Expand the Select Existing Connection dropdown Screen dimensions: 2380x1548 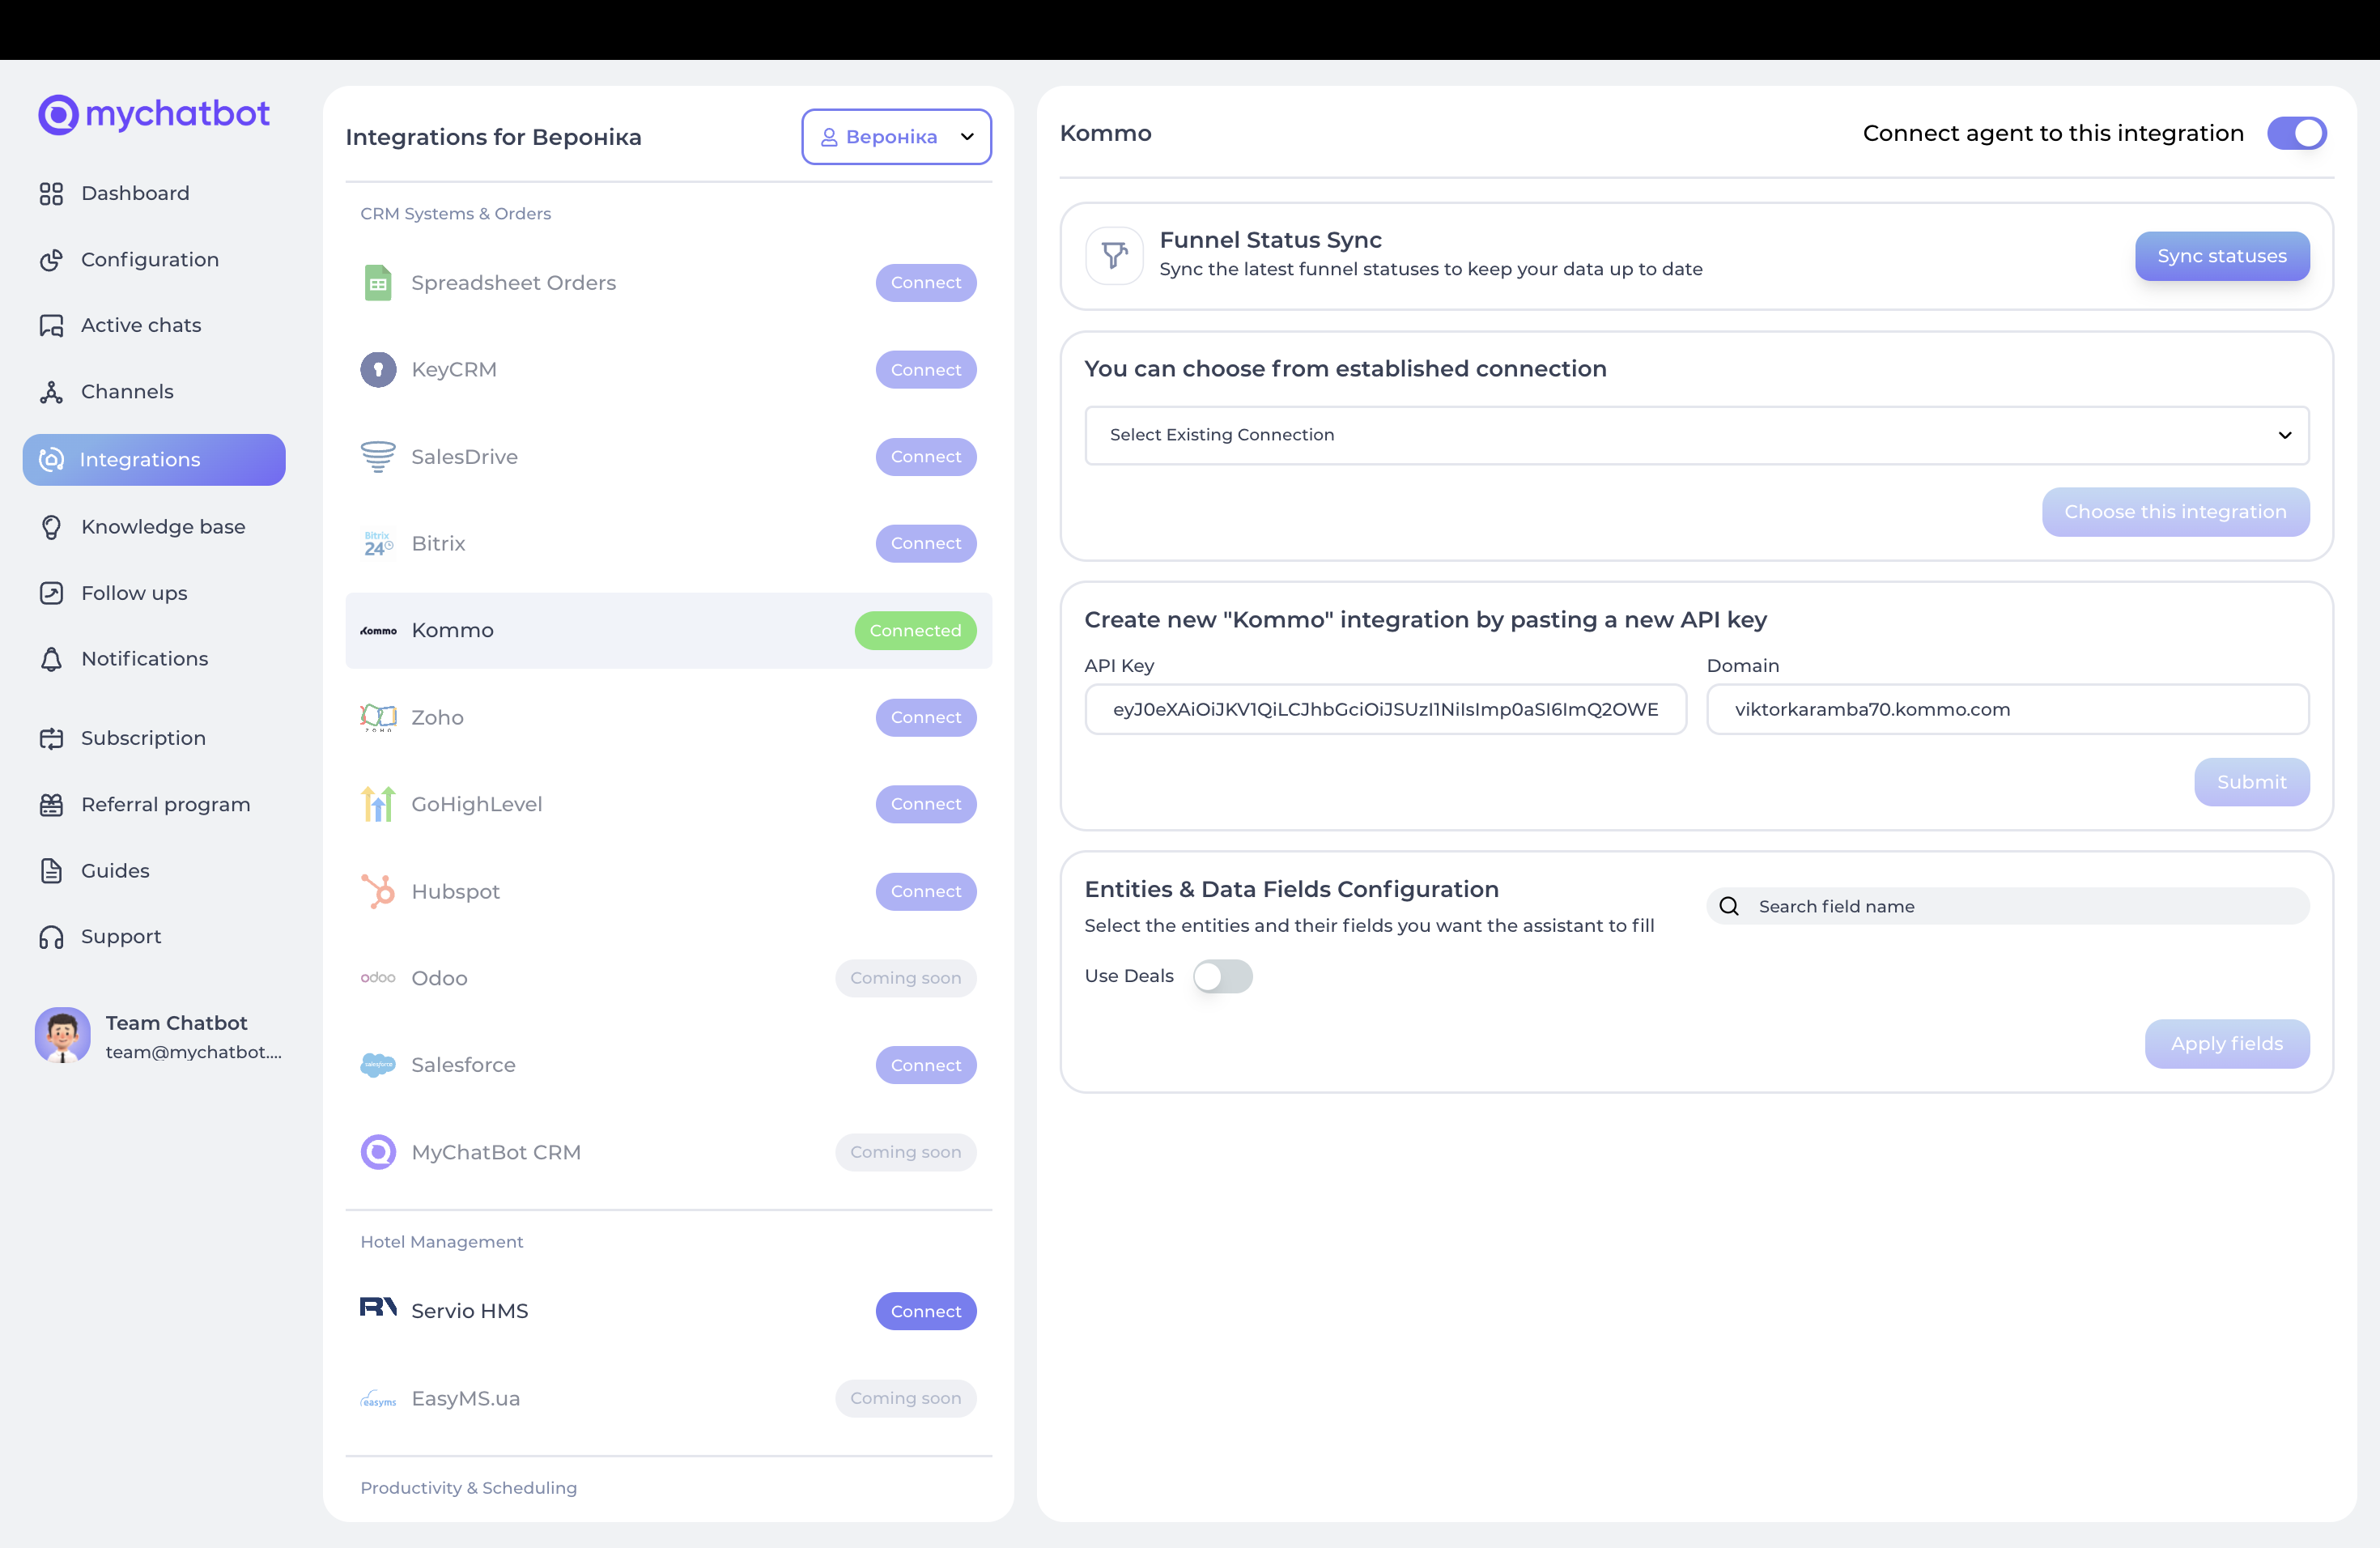point(1696,435)
